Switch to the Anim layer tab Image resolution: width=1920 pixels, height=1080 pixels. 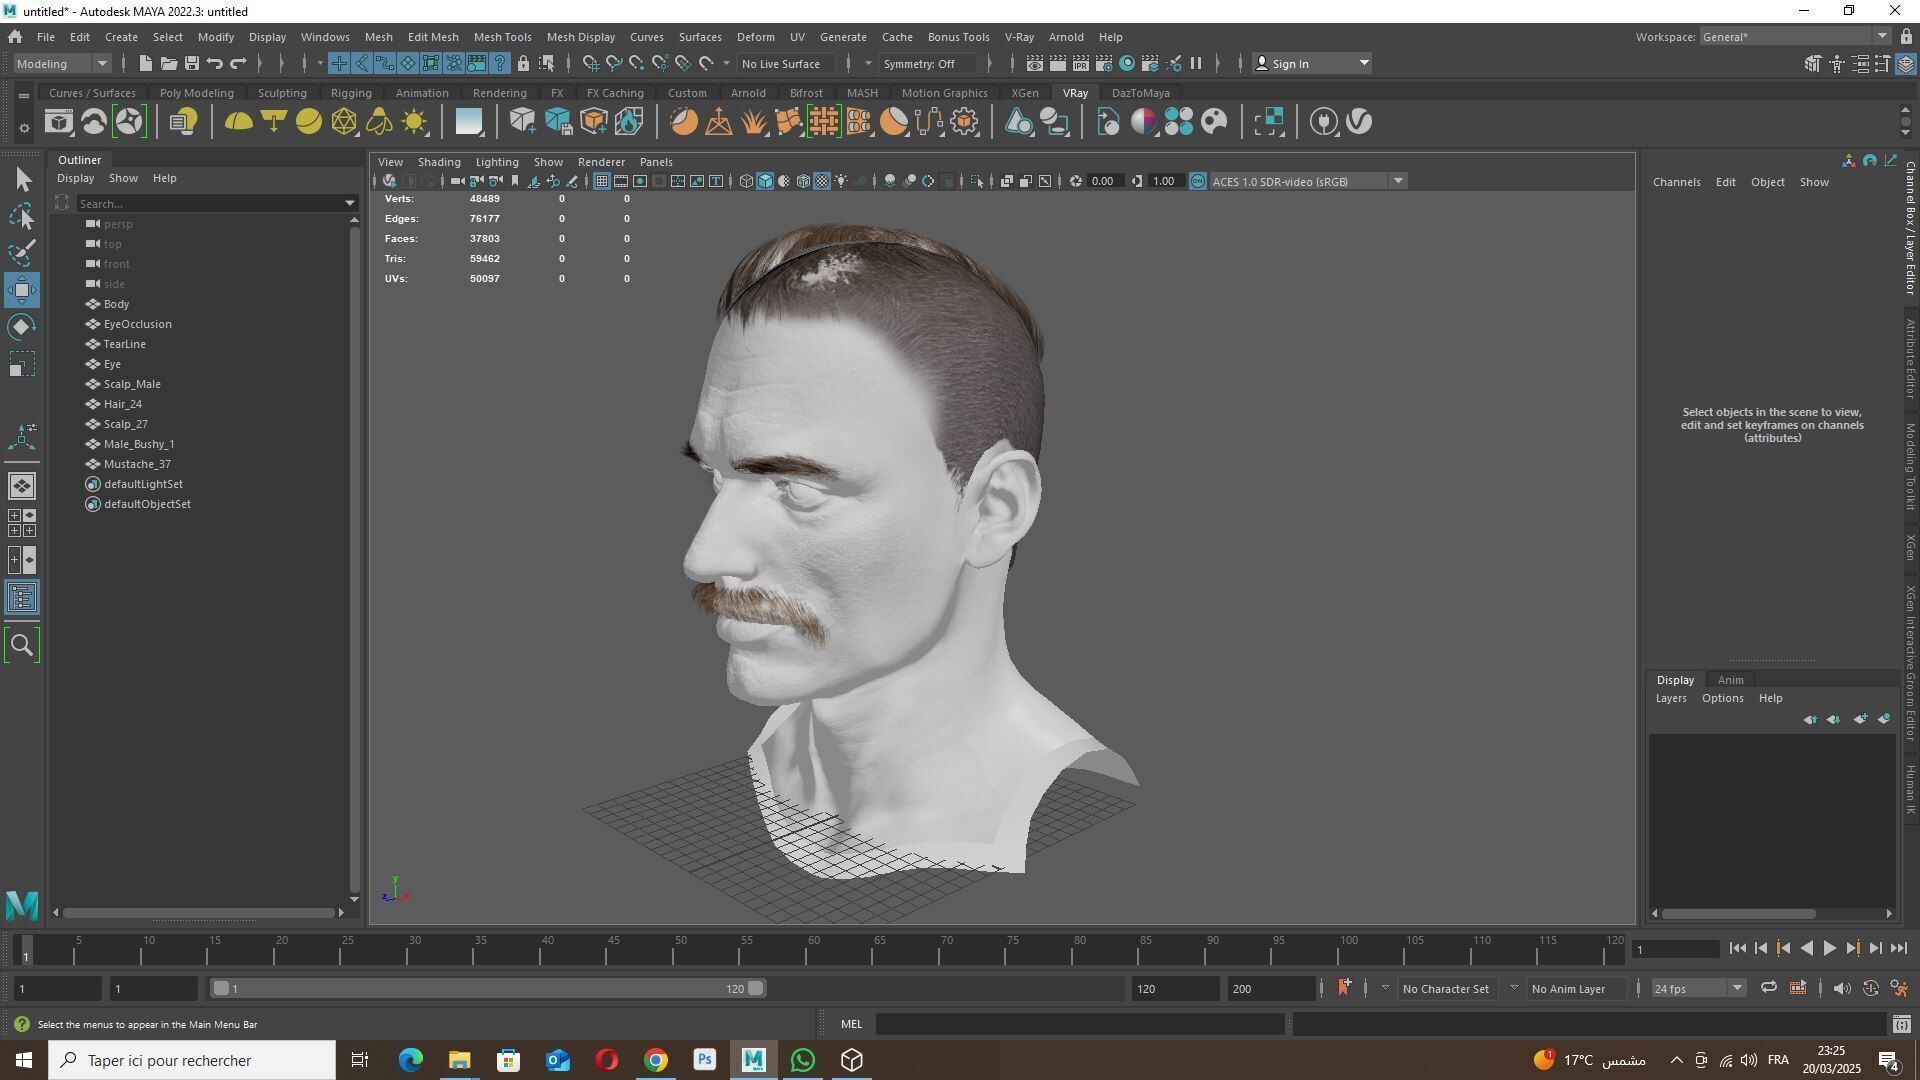click(1730, 679)
